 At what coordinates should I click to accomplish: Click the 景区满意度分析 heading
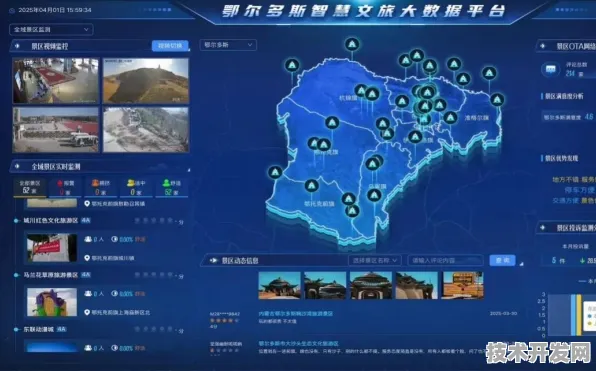pyautogui.click(x=564, y=97)
